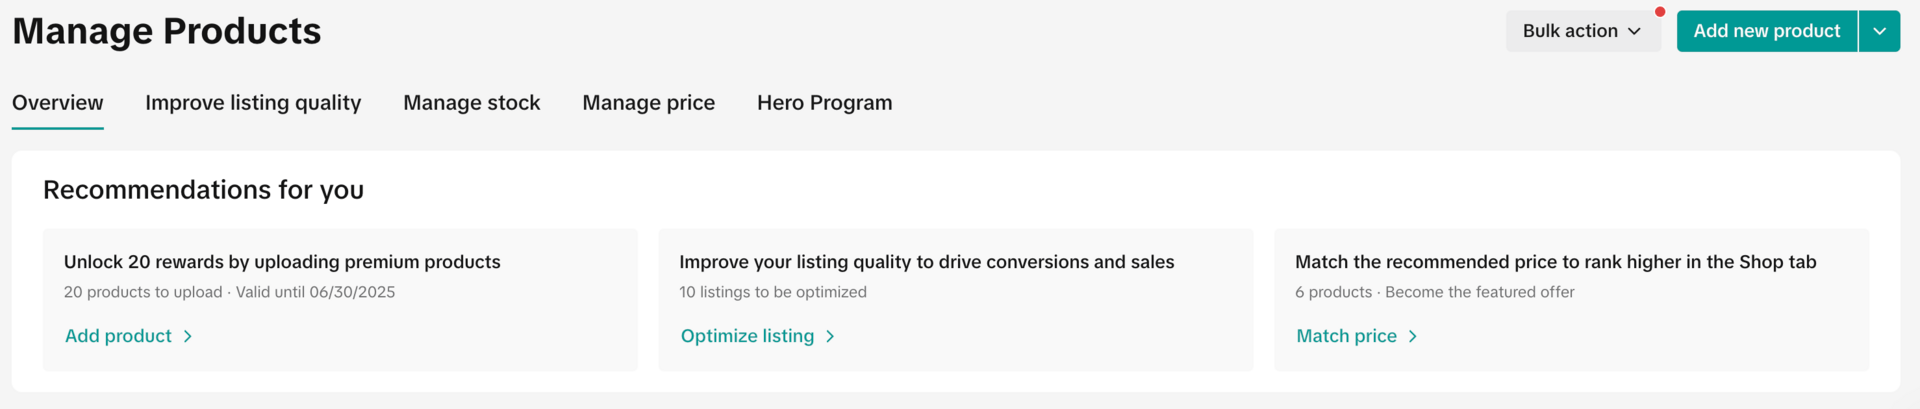The height and width of the screenshot is (409, 1920).
Task: Click the chevron next to Match price
Action: coord(1413,337)
